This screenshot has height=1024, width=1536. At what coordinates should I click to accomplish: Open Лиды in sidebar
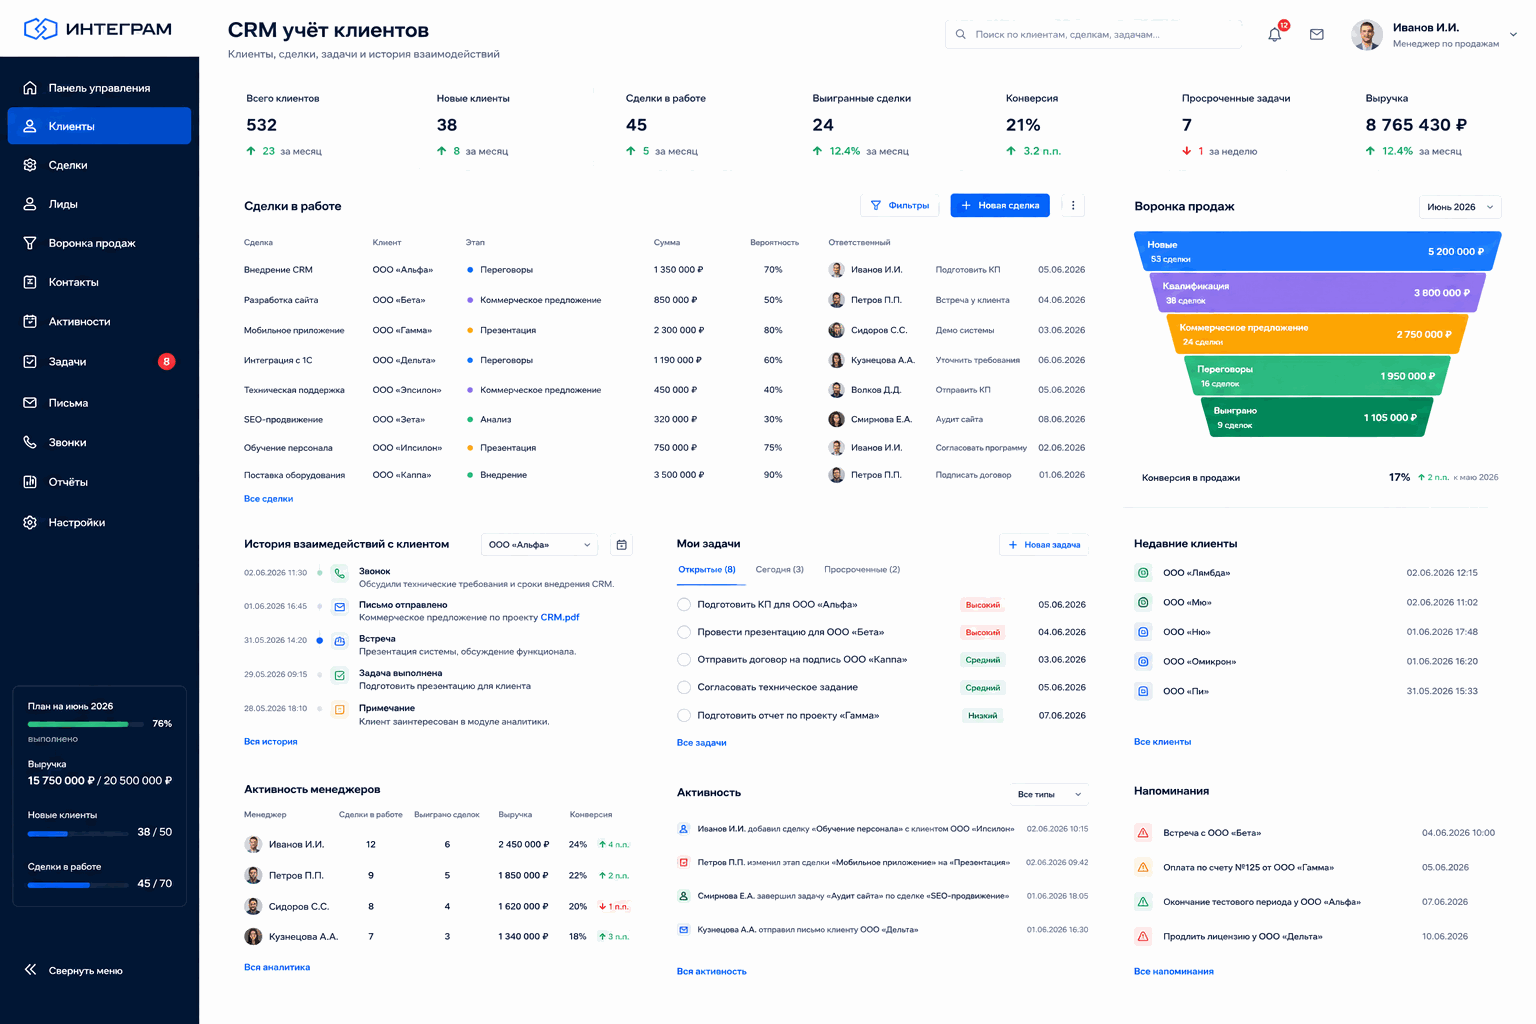click(99, 204)
